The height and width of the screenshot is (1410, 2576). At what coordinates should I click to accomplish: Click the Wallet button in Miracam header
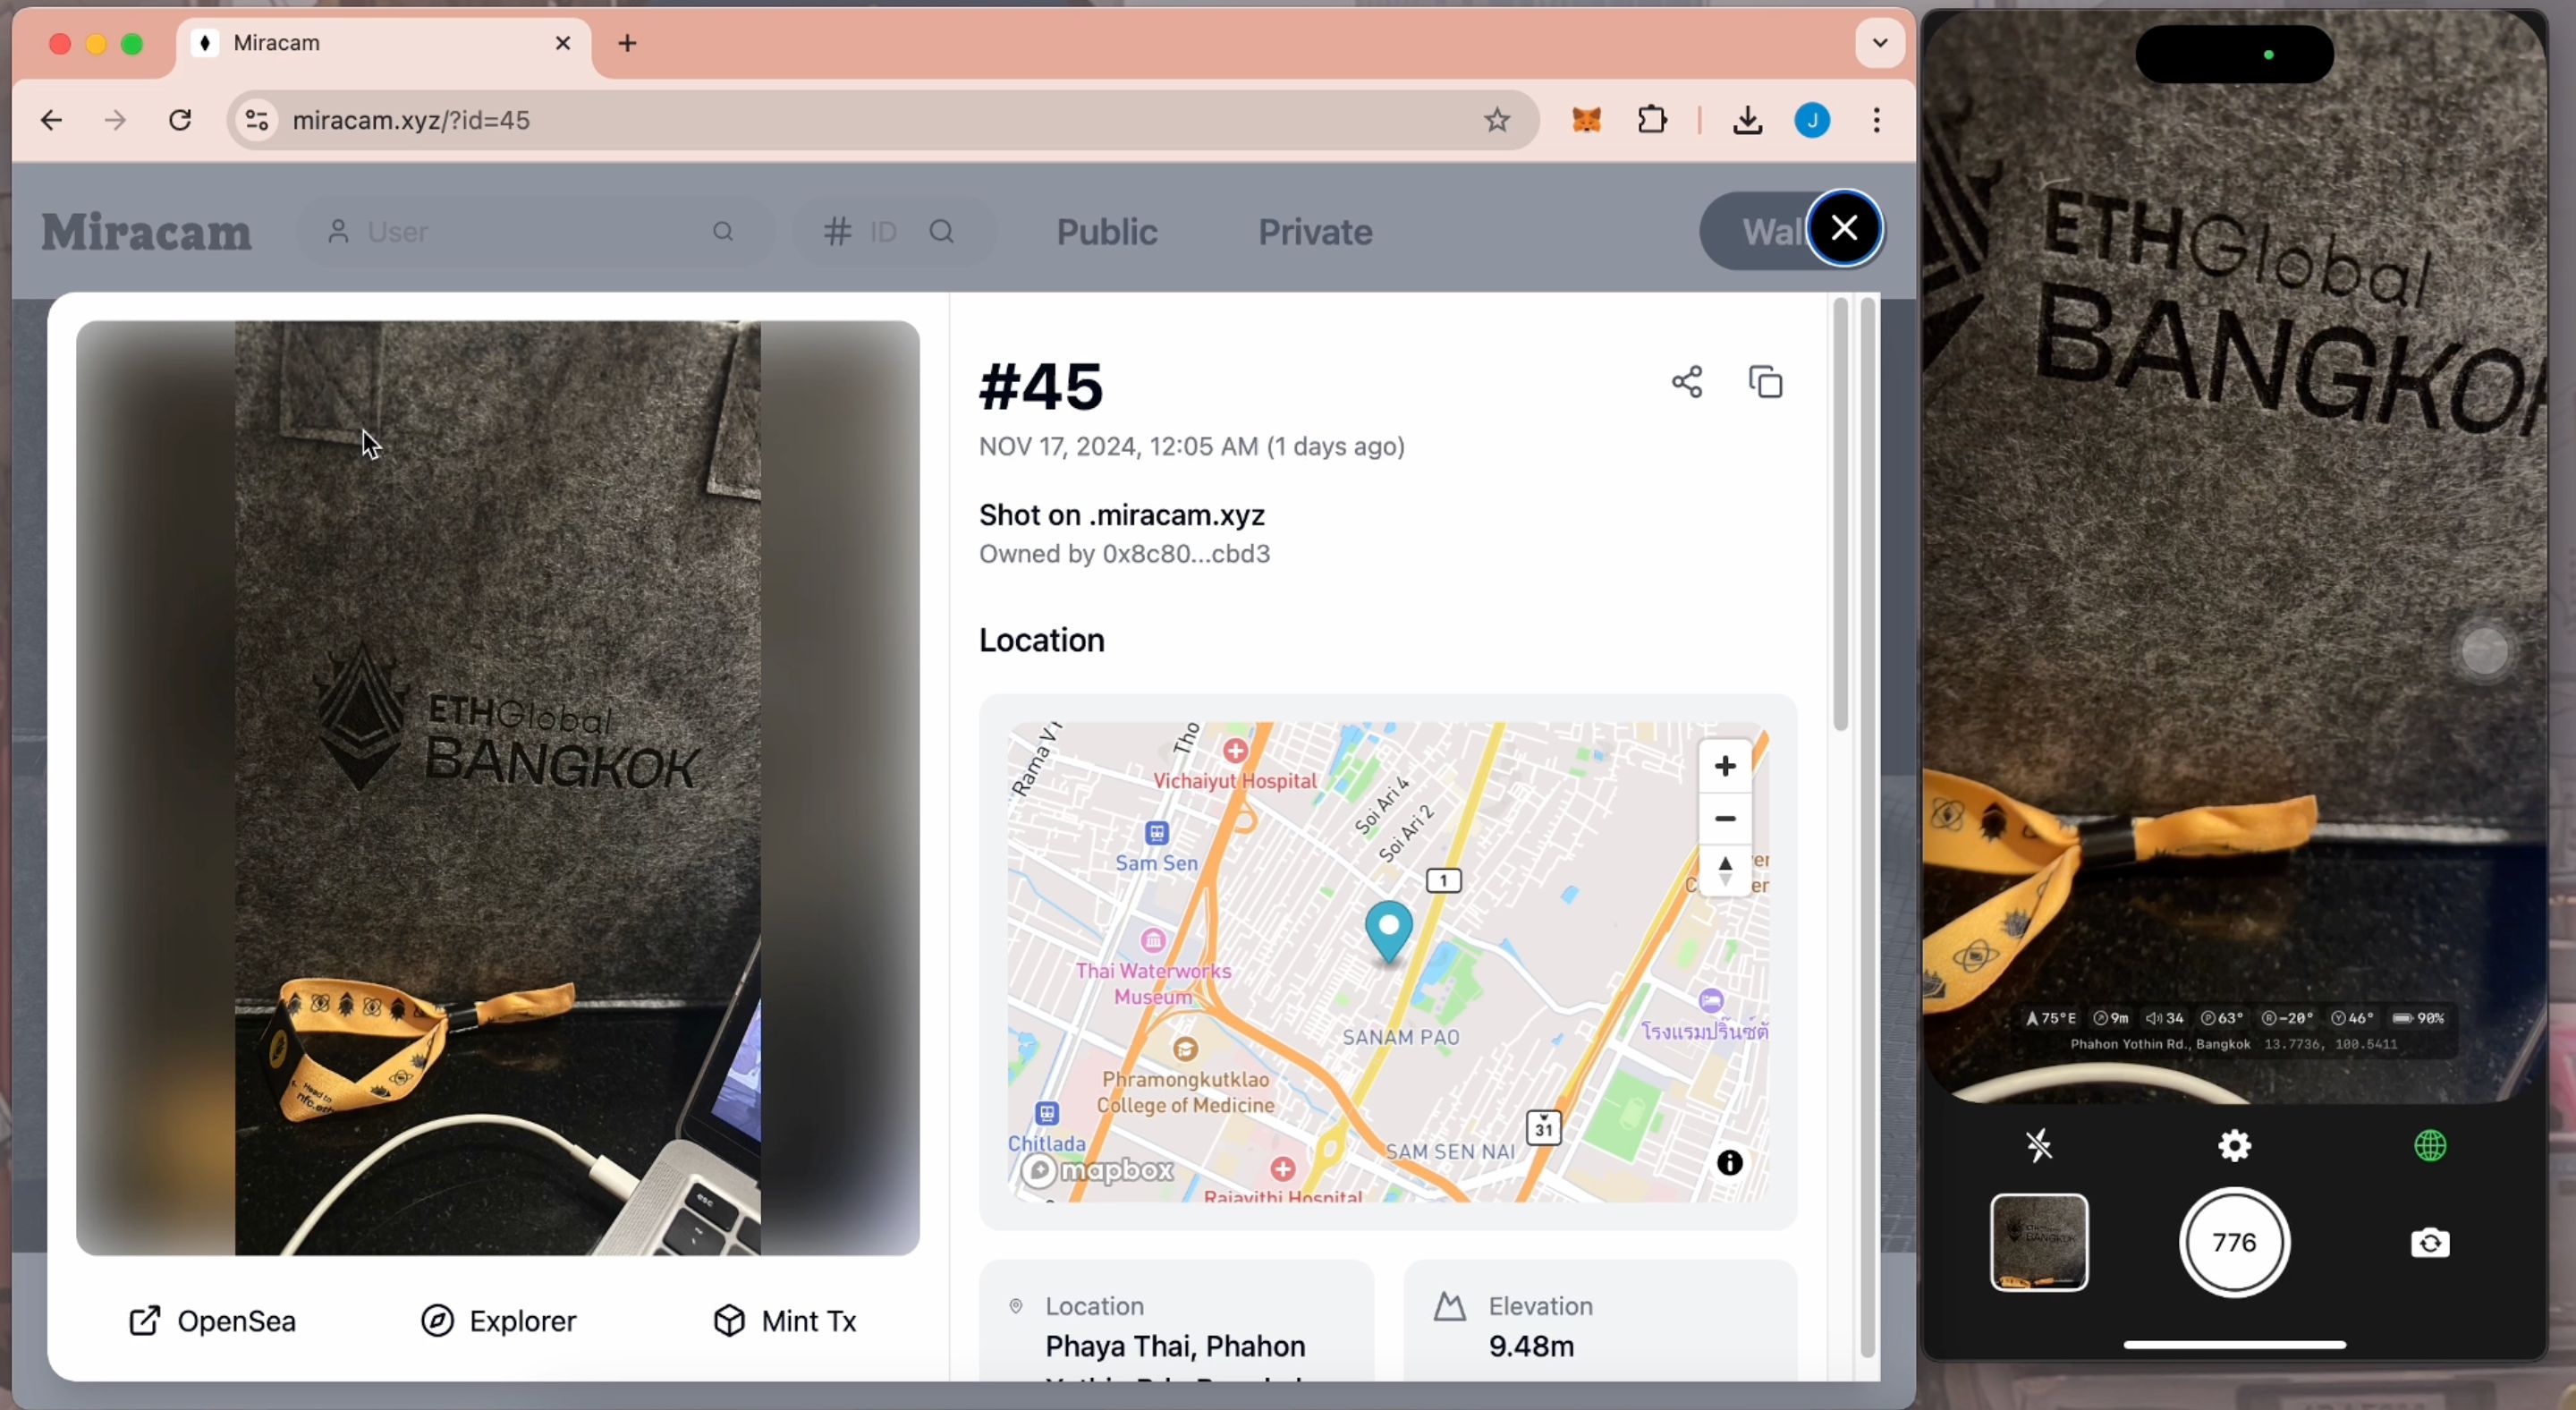(x=1756, y=232)
